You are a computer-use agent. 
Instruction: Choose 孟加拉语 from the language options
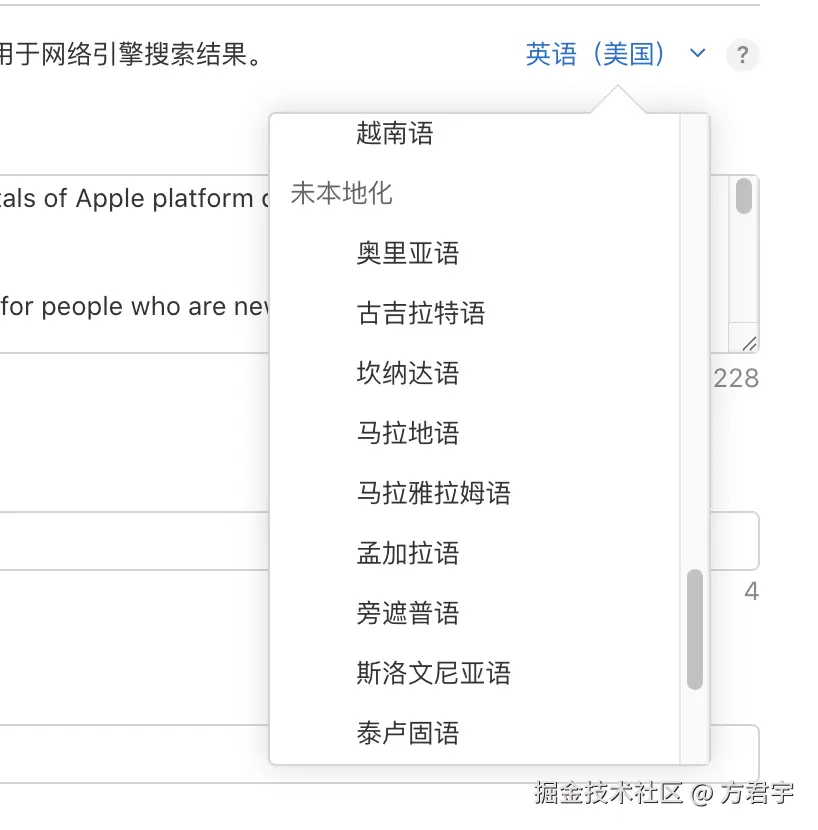click(407, 553)
